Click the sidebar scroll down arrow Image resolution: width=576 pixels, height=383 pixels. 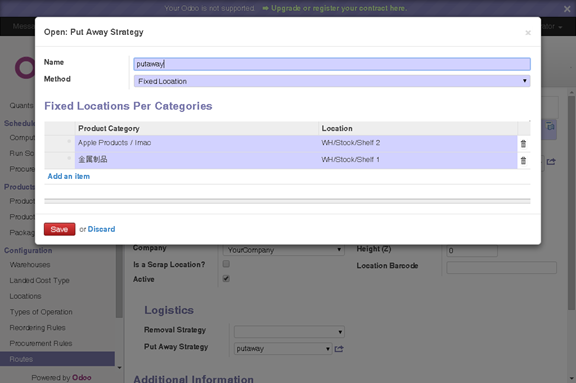tap(119, 368)
